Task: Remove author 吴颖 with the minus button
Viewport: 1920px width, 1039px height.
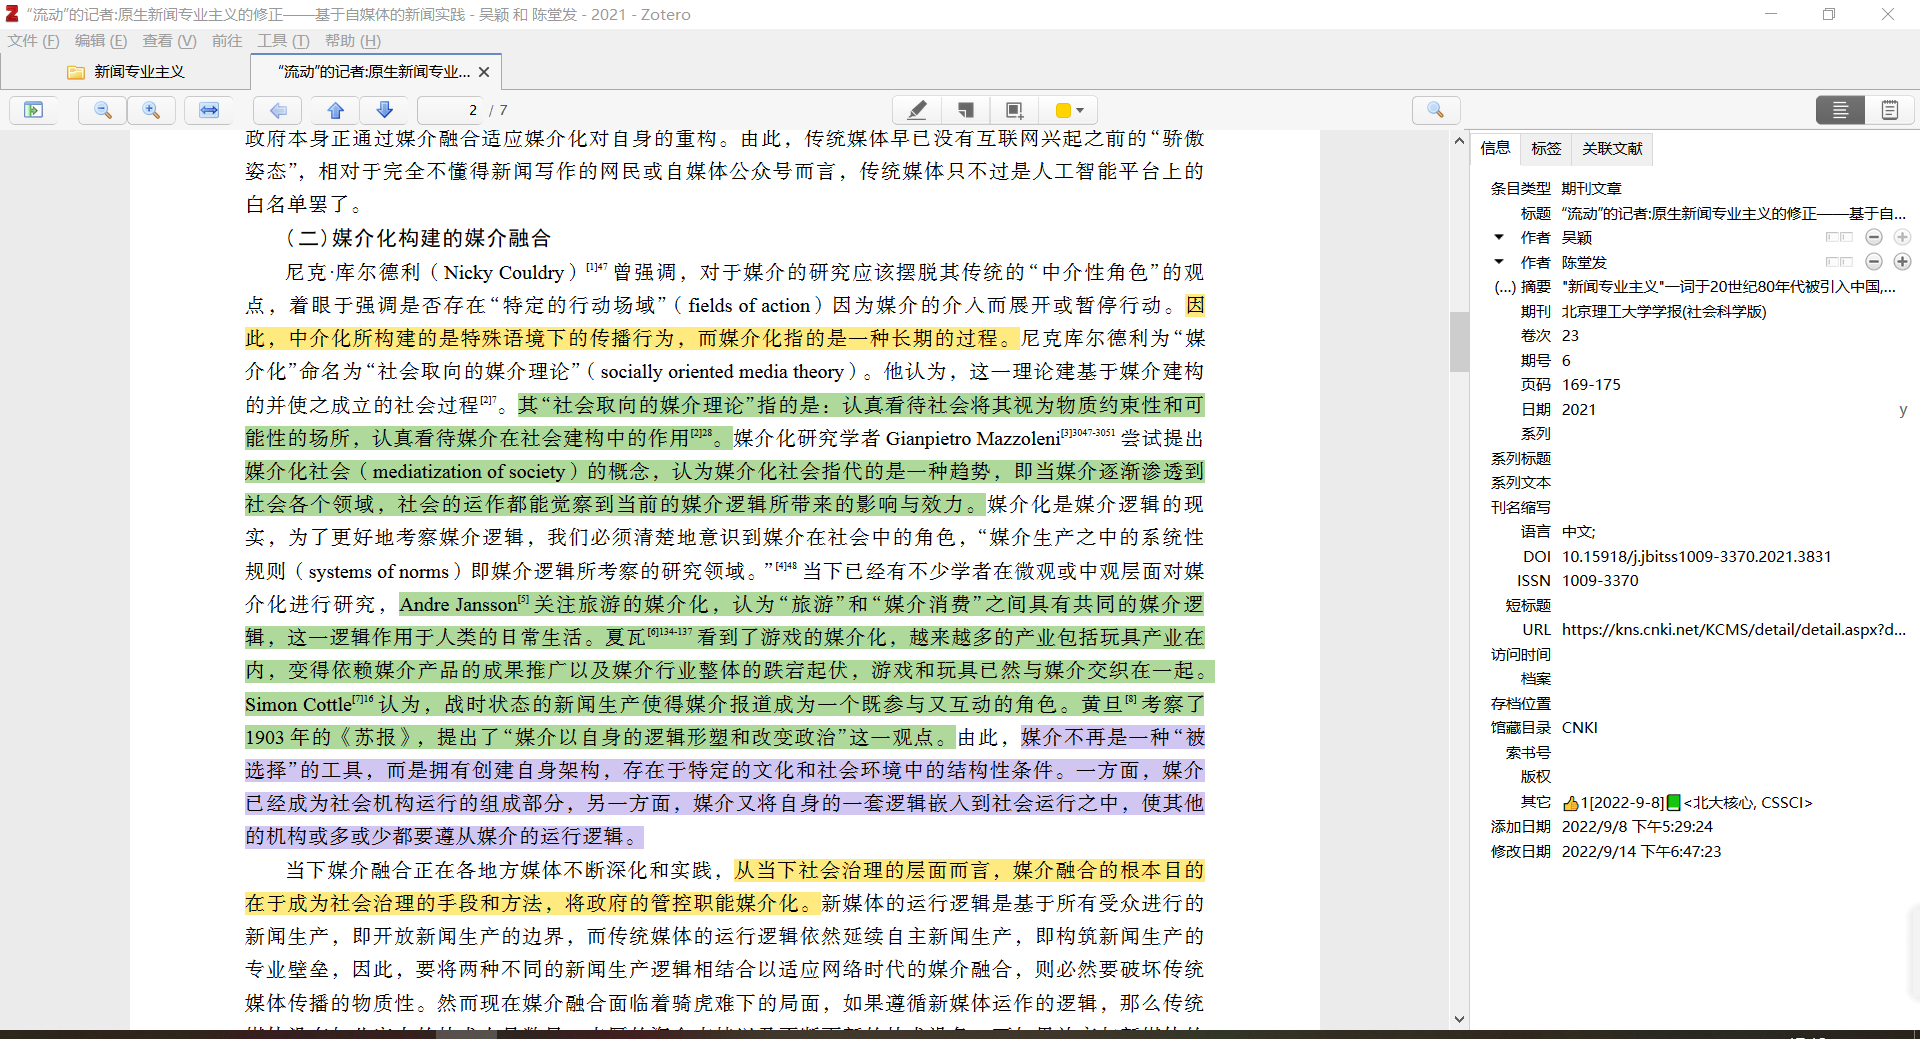Action: tap(1874, 237)
